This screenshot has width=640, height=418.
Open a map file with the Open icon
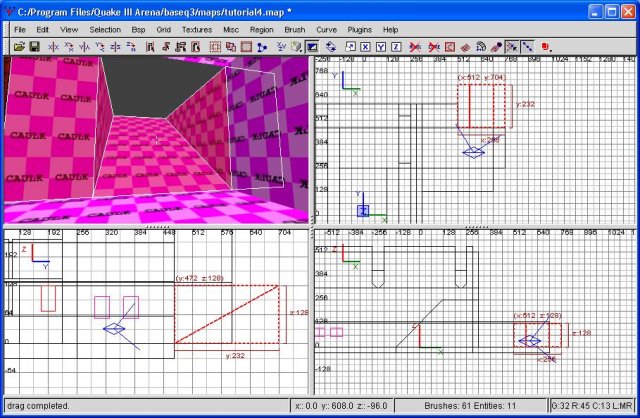pos(19,47)
